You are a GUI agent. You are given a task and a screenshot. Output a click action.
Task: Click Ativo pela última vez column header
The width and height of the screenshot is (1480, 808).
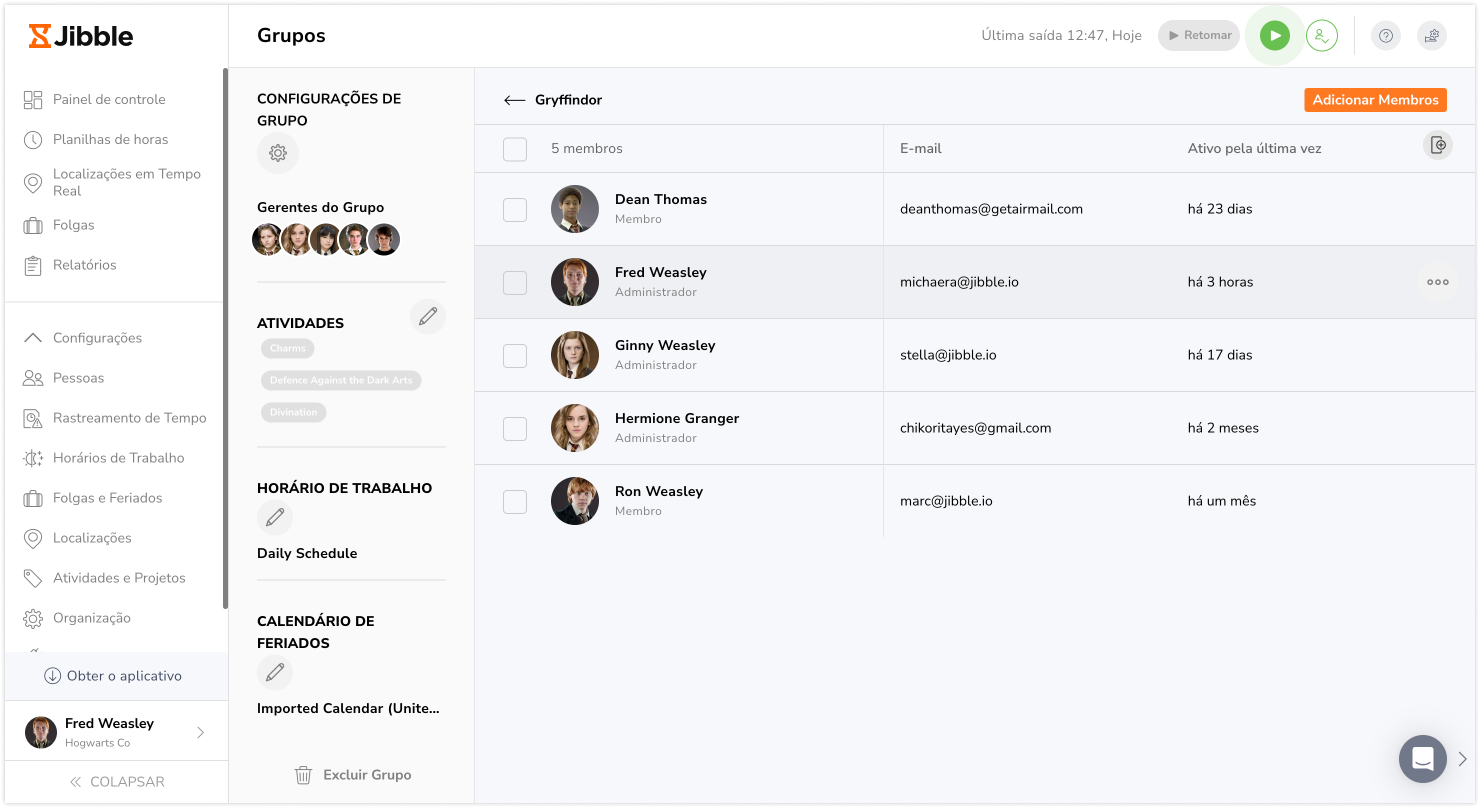[1254, 149]
